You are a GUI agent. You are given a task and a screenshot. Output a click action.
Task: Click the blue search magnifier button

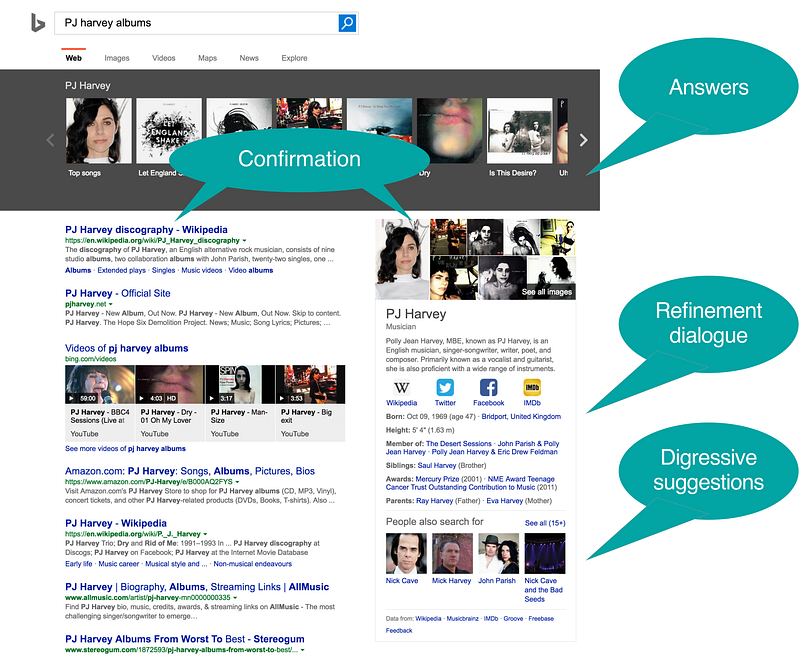coord(347,23)
